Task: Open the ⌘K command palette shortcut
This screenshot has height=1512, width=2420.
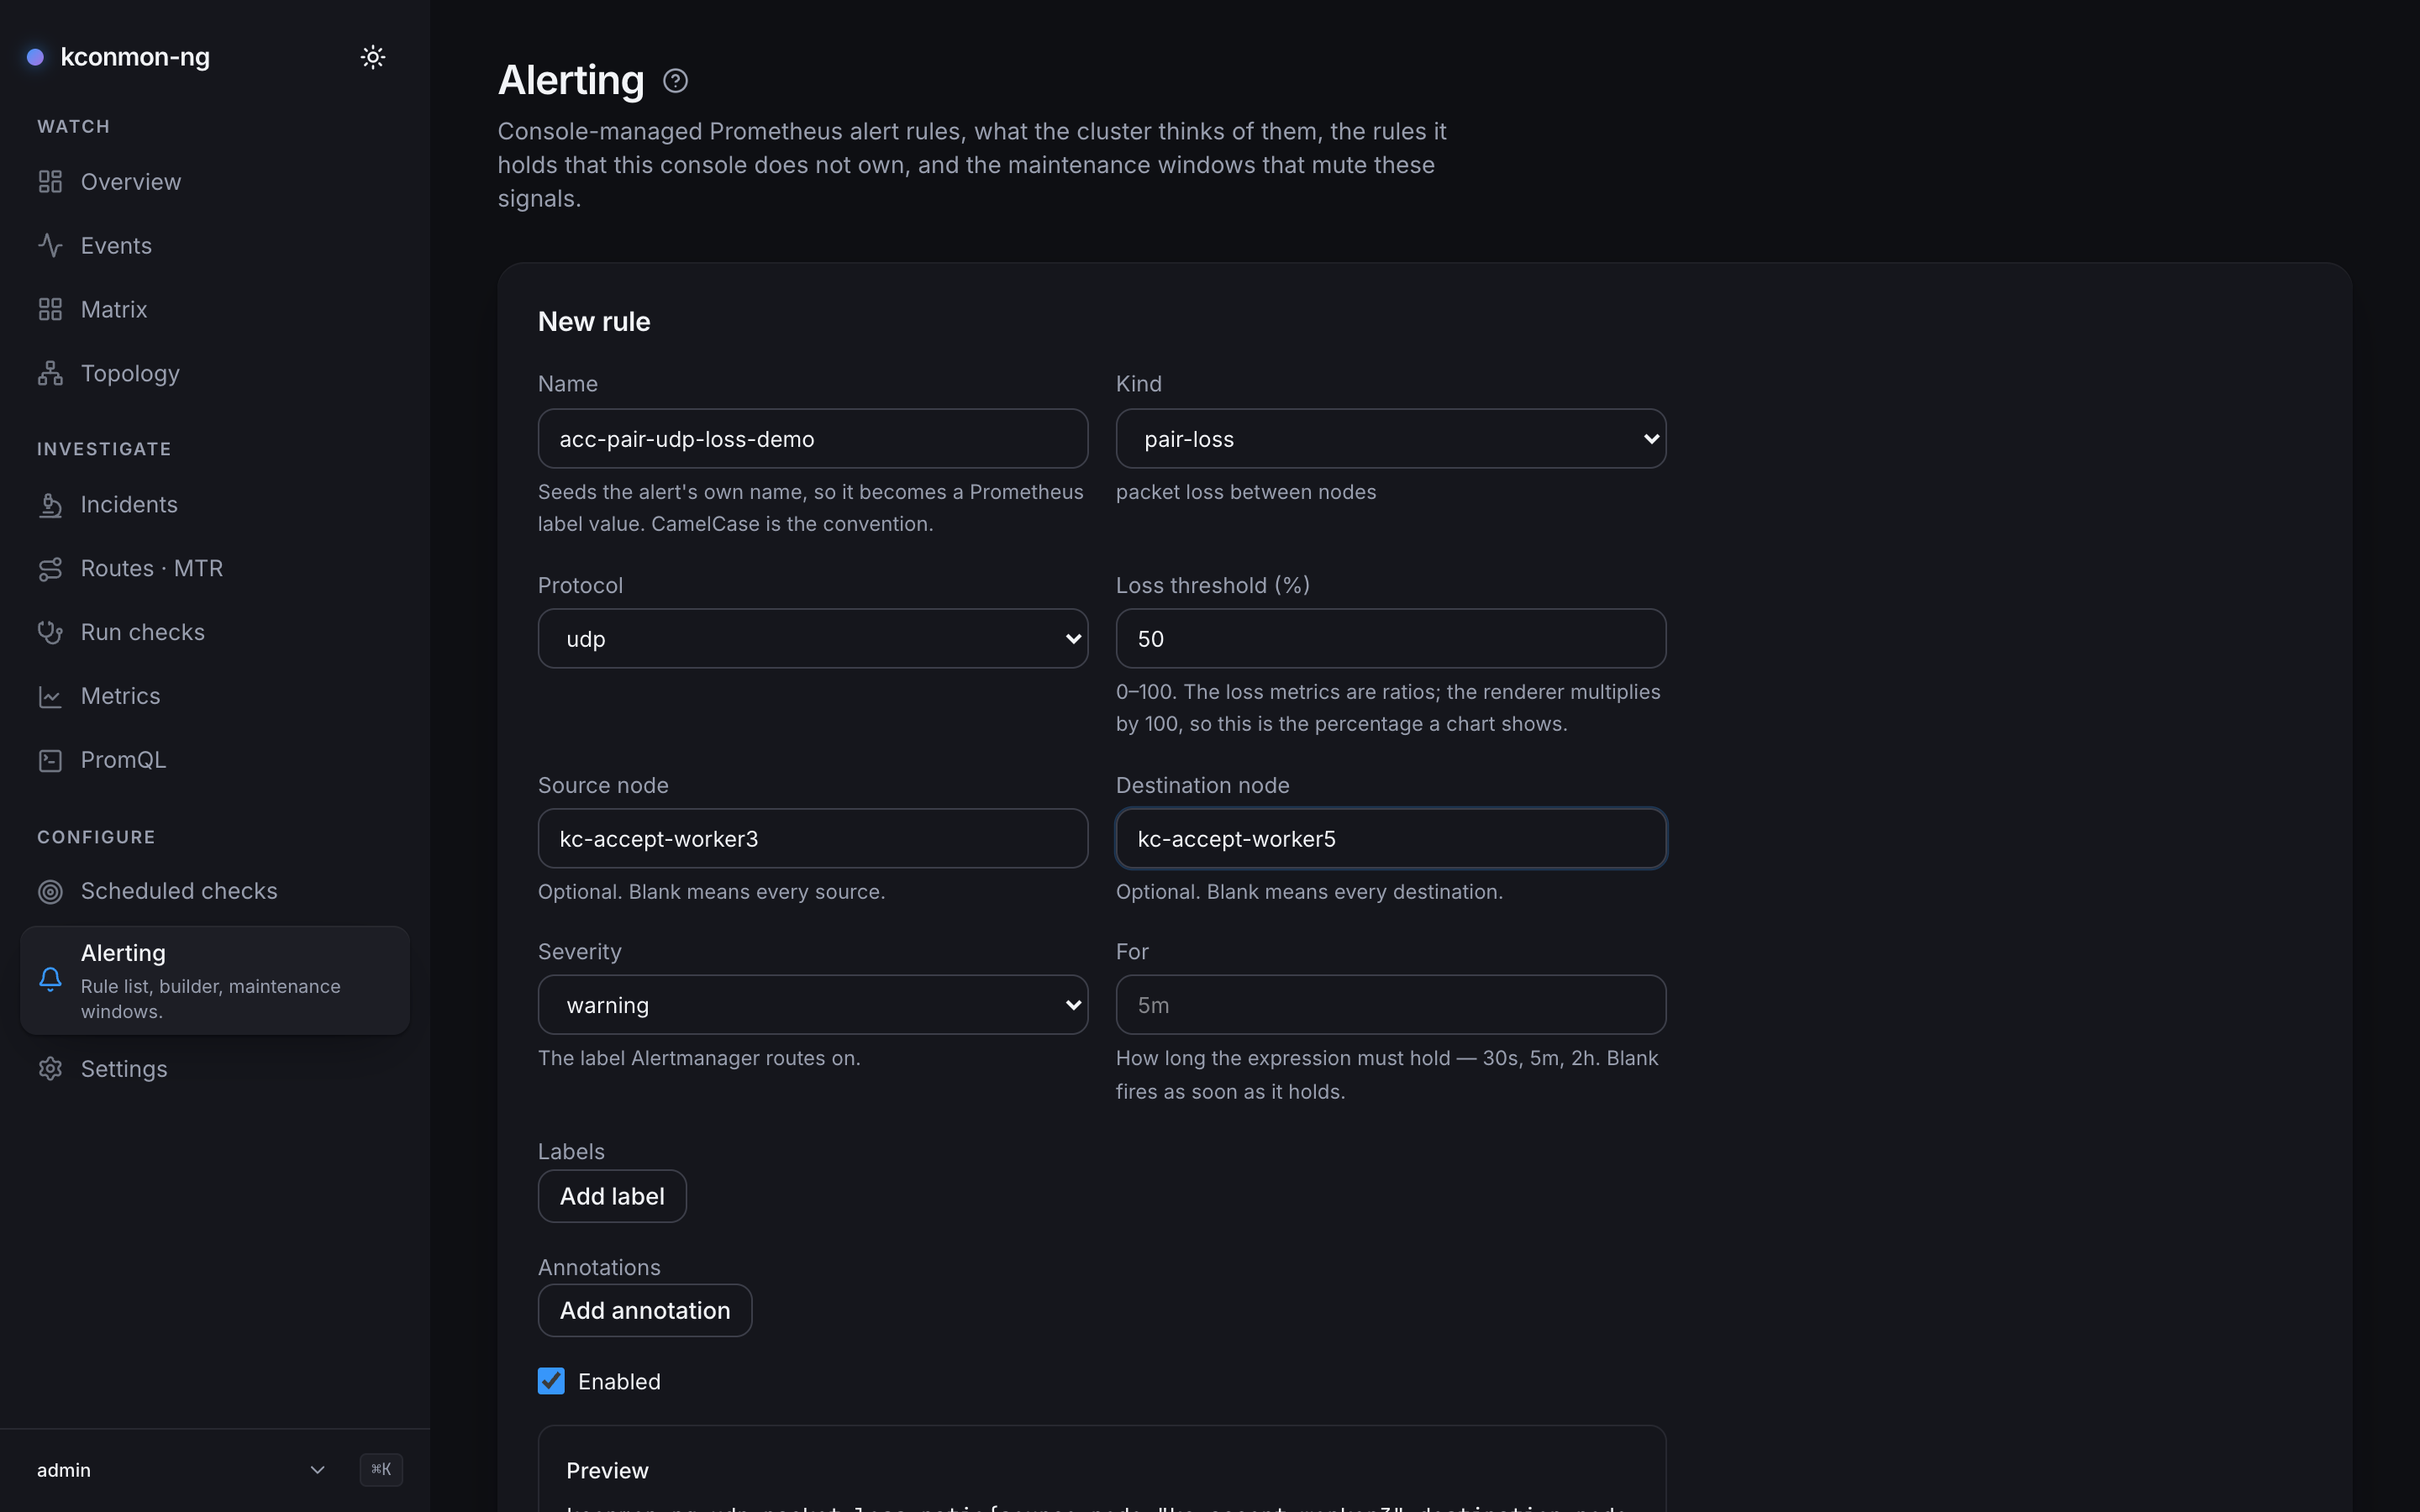Action: 381,1469
